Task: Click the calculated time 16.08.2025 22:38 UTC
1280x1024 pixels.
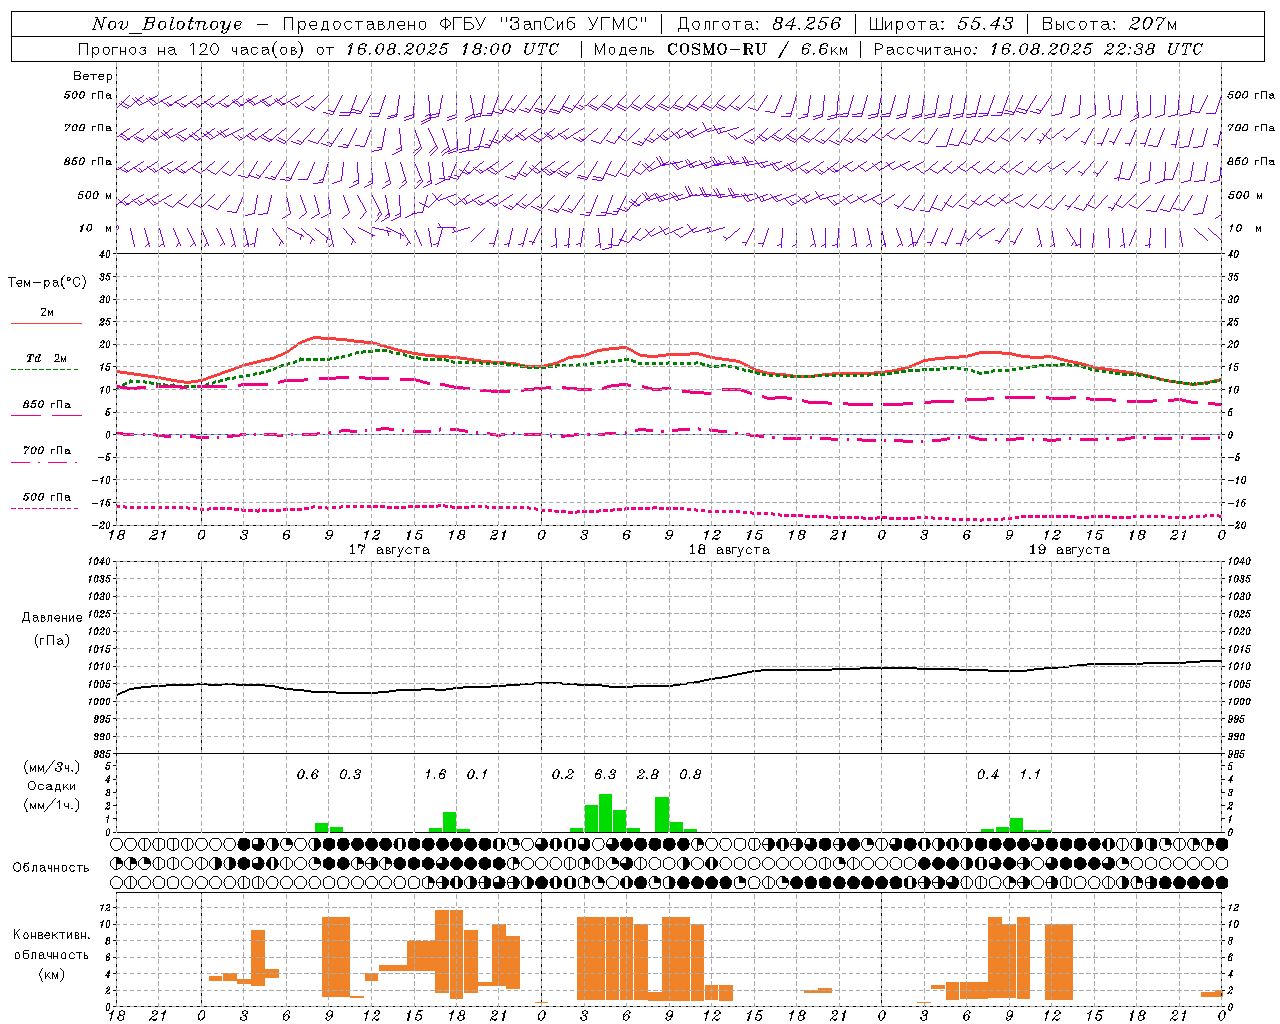Action: point(1096,49)
